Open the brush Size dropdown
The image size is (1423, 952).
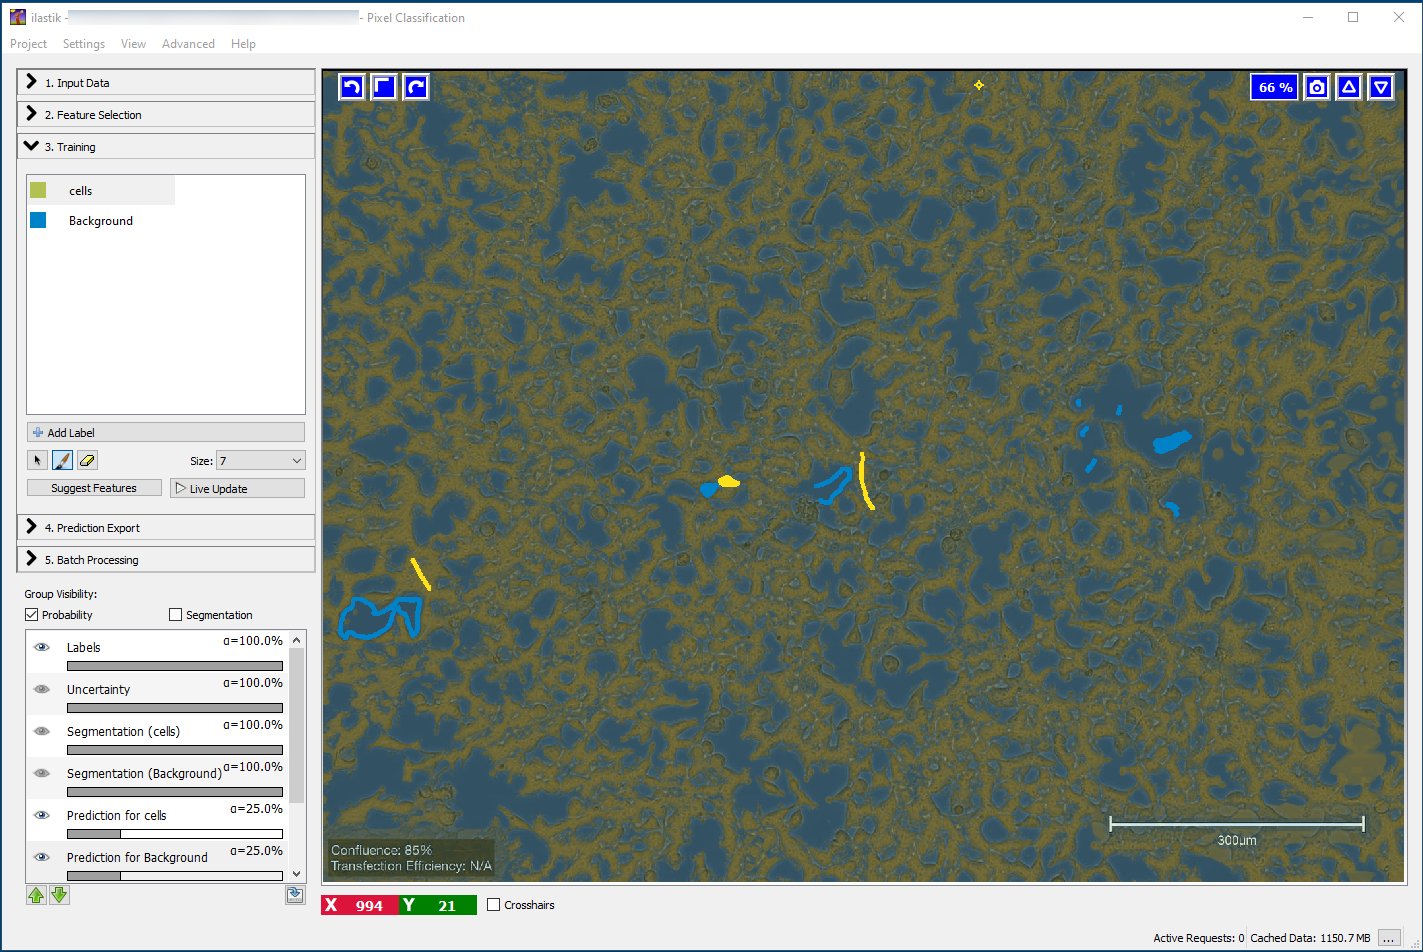coord(259,460)
